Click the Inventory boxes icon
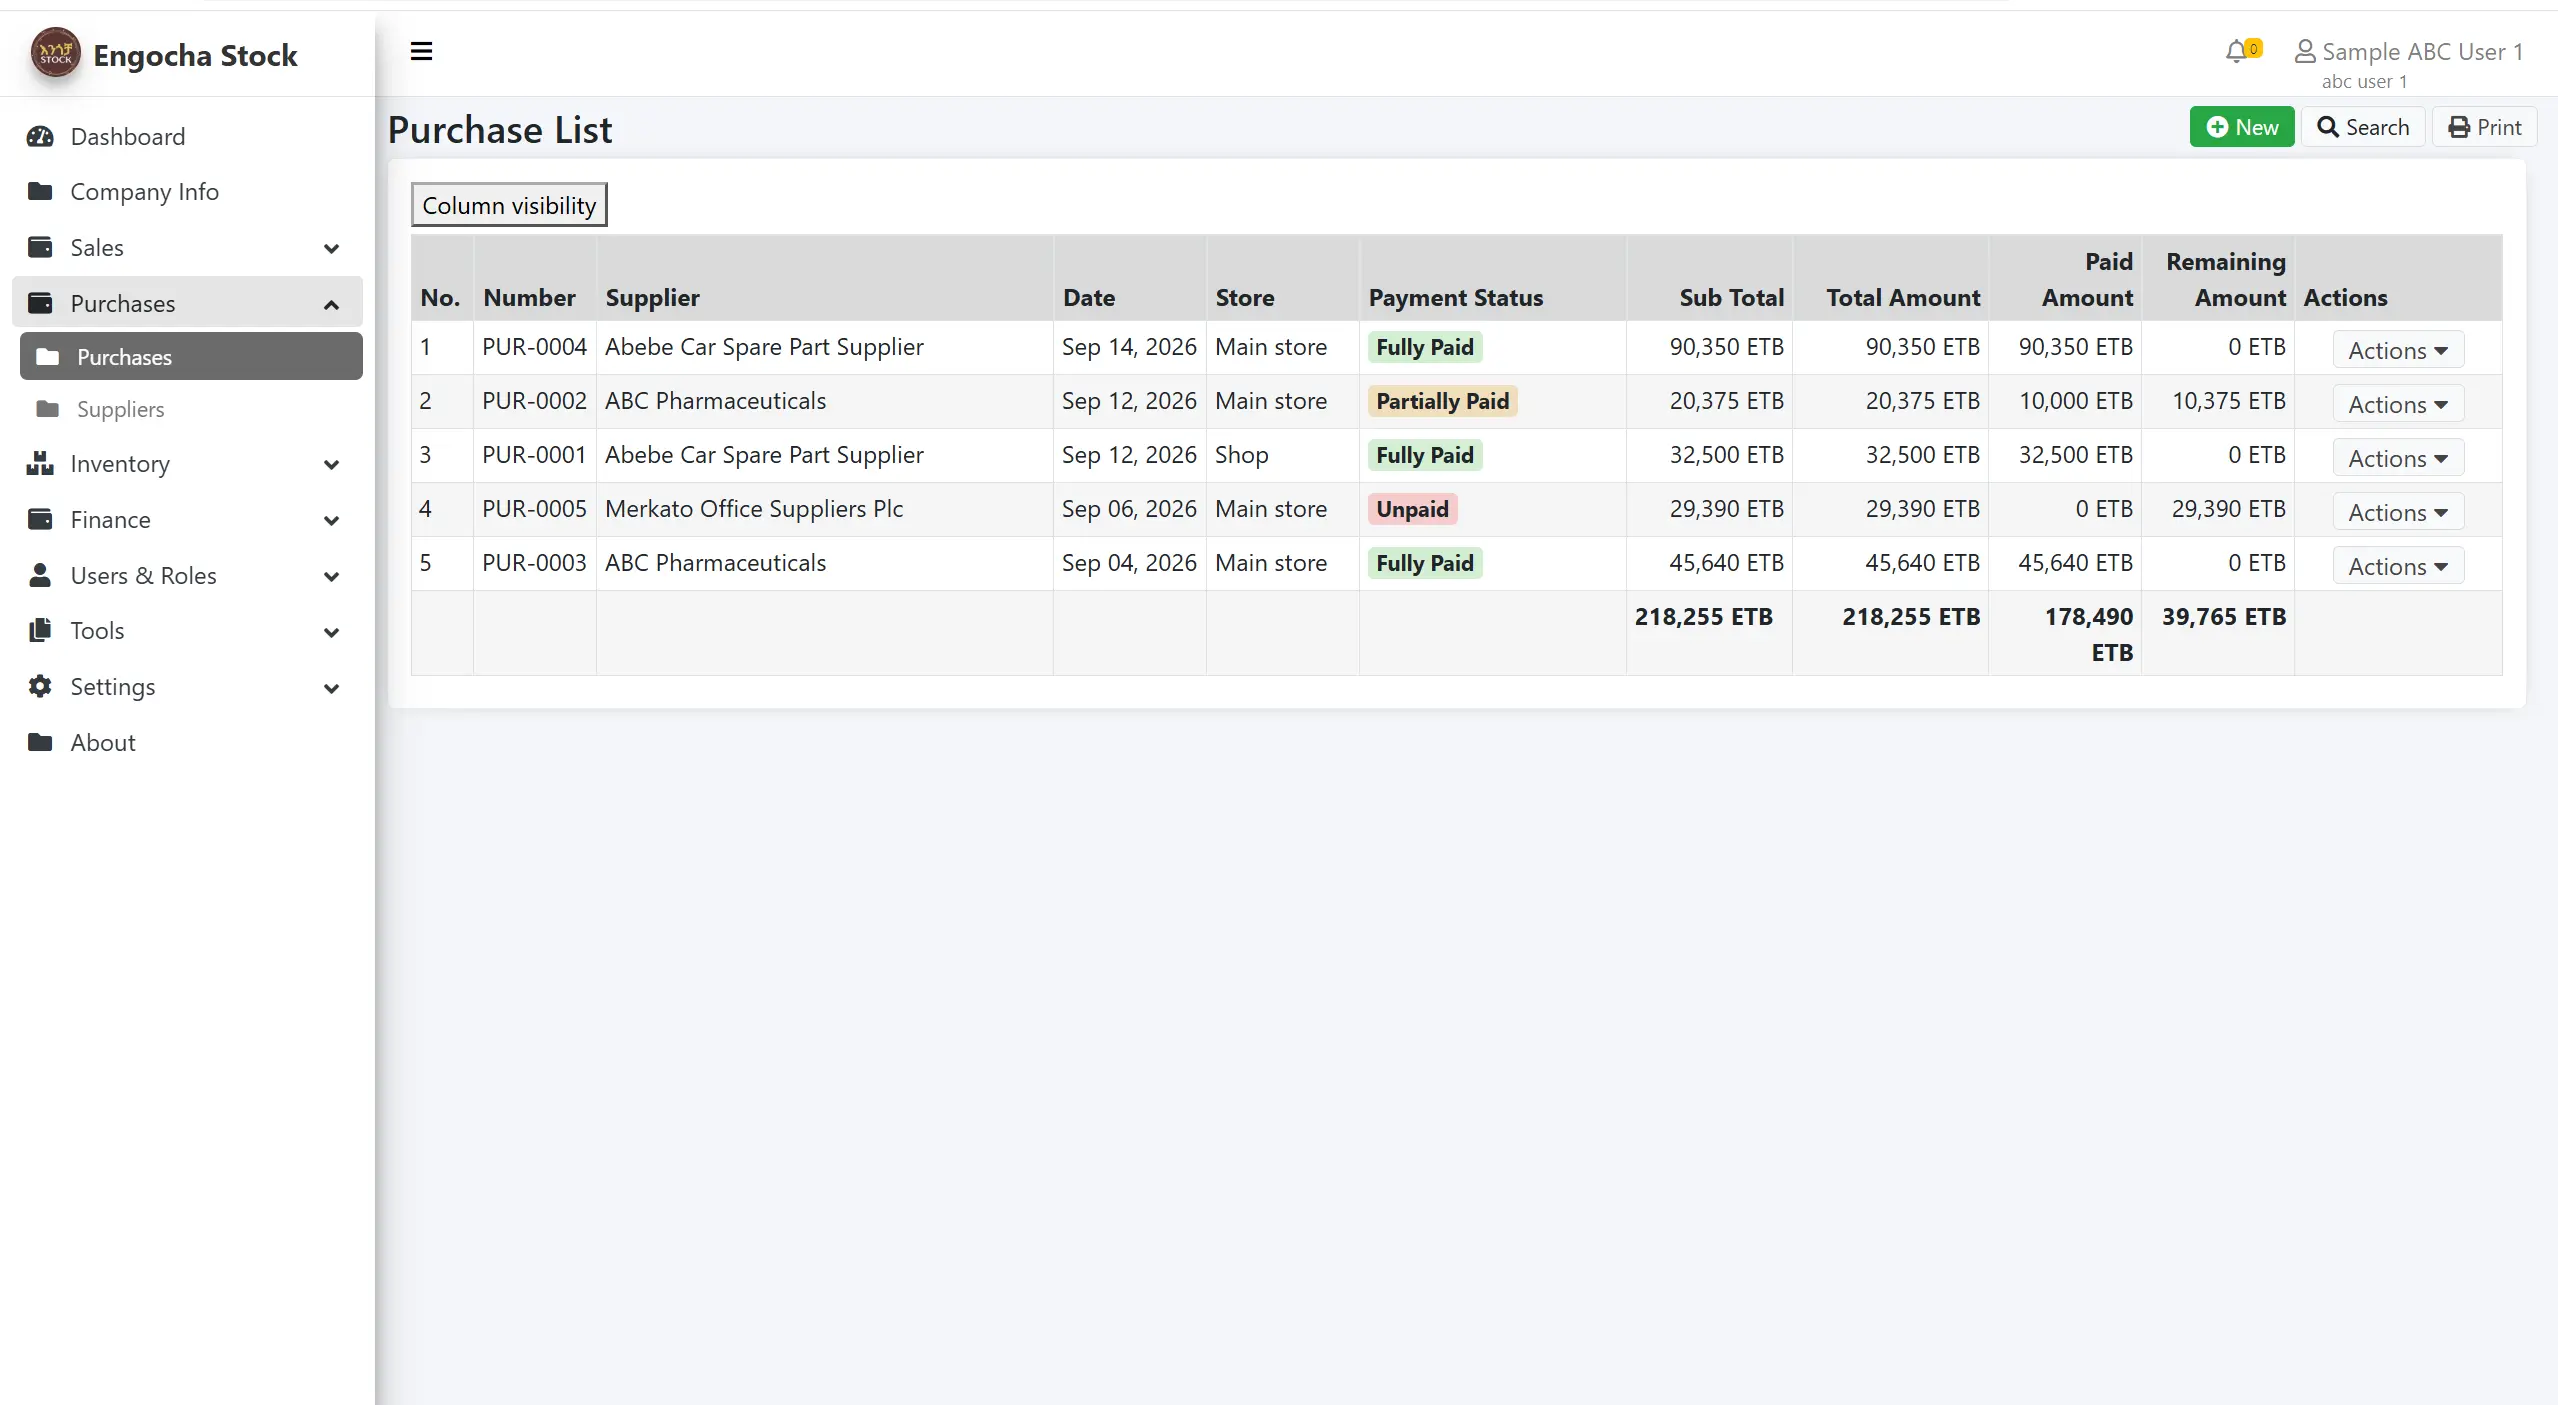Screen dimensions: 2558x1405 click(x=40, y=463)
